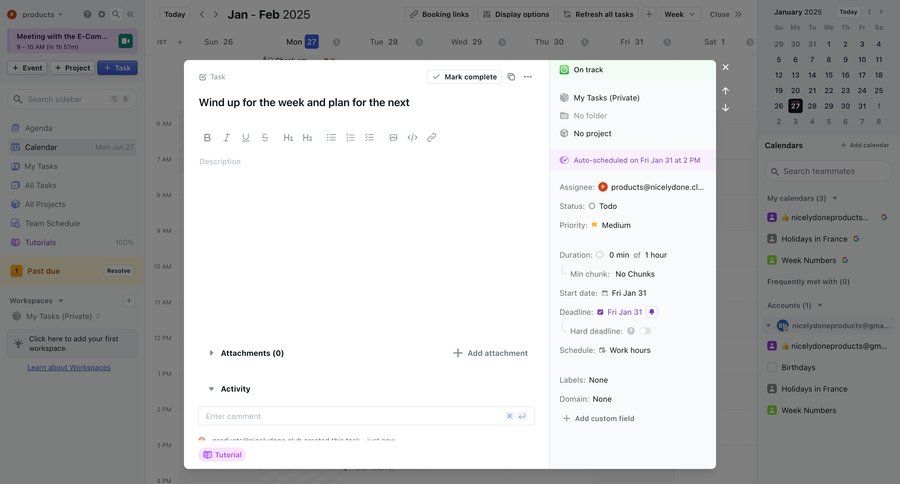This screenshot has width=900, height=484.
Task: Close the task dialog
Action: point(726,67)
